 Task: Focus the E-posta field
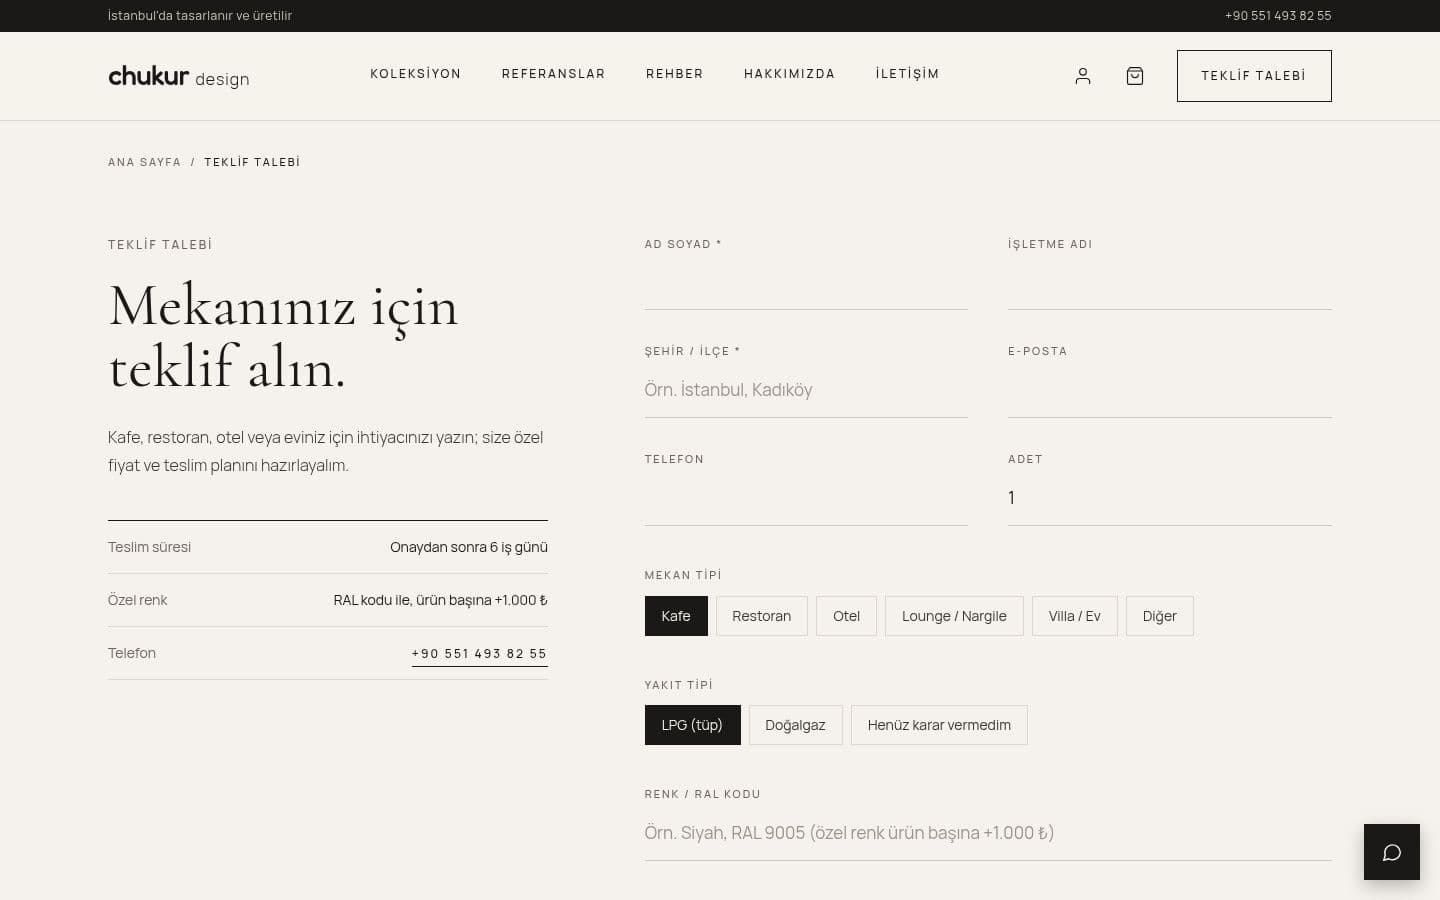click(x=1170, y=390)
